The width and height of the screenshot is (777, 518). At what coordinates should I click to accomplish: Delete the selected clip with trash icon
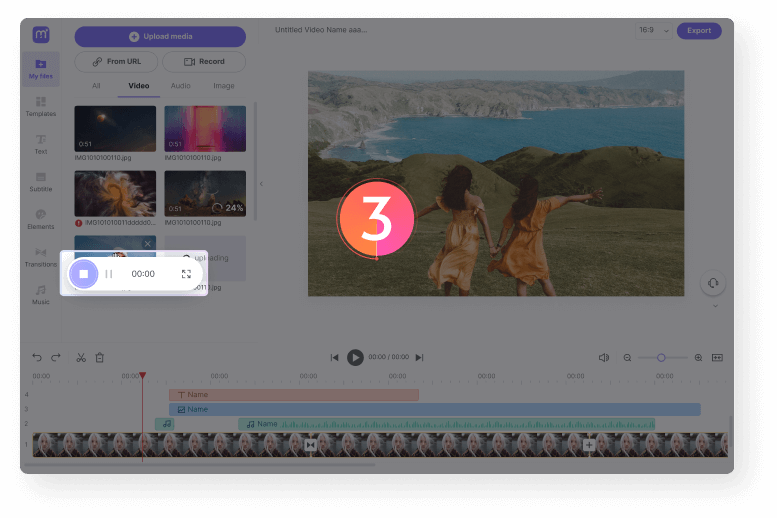100,357
